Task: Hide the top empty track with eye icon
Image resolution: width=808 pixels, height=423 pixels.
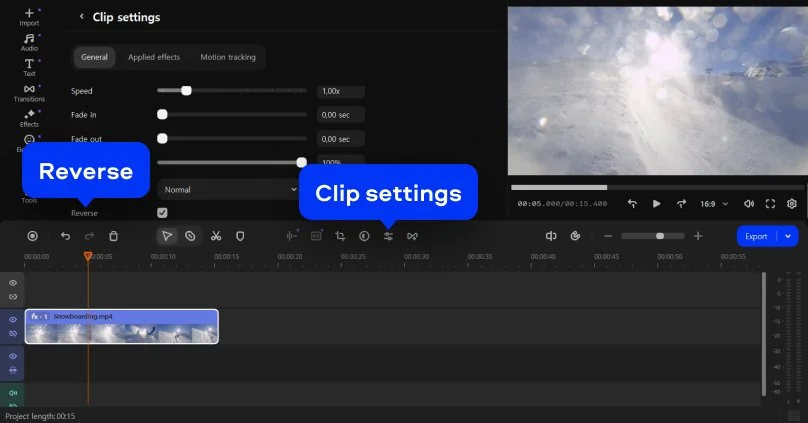Action: tap(13, 283)
